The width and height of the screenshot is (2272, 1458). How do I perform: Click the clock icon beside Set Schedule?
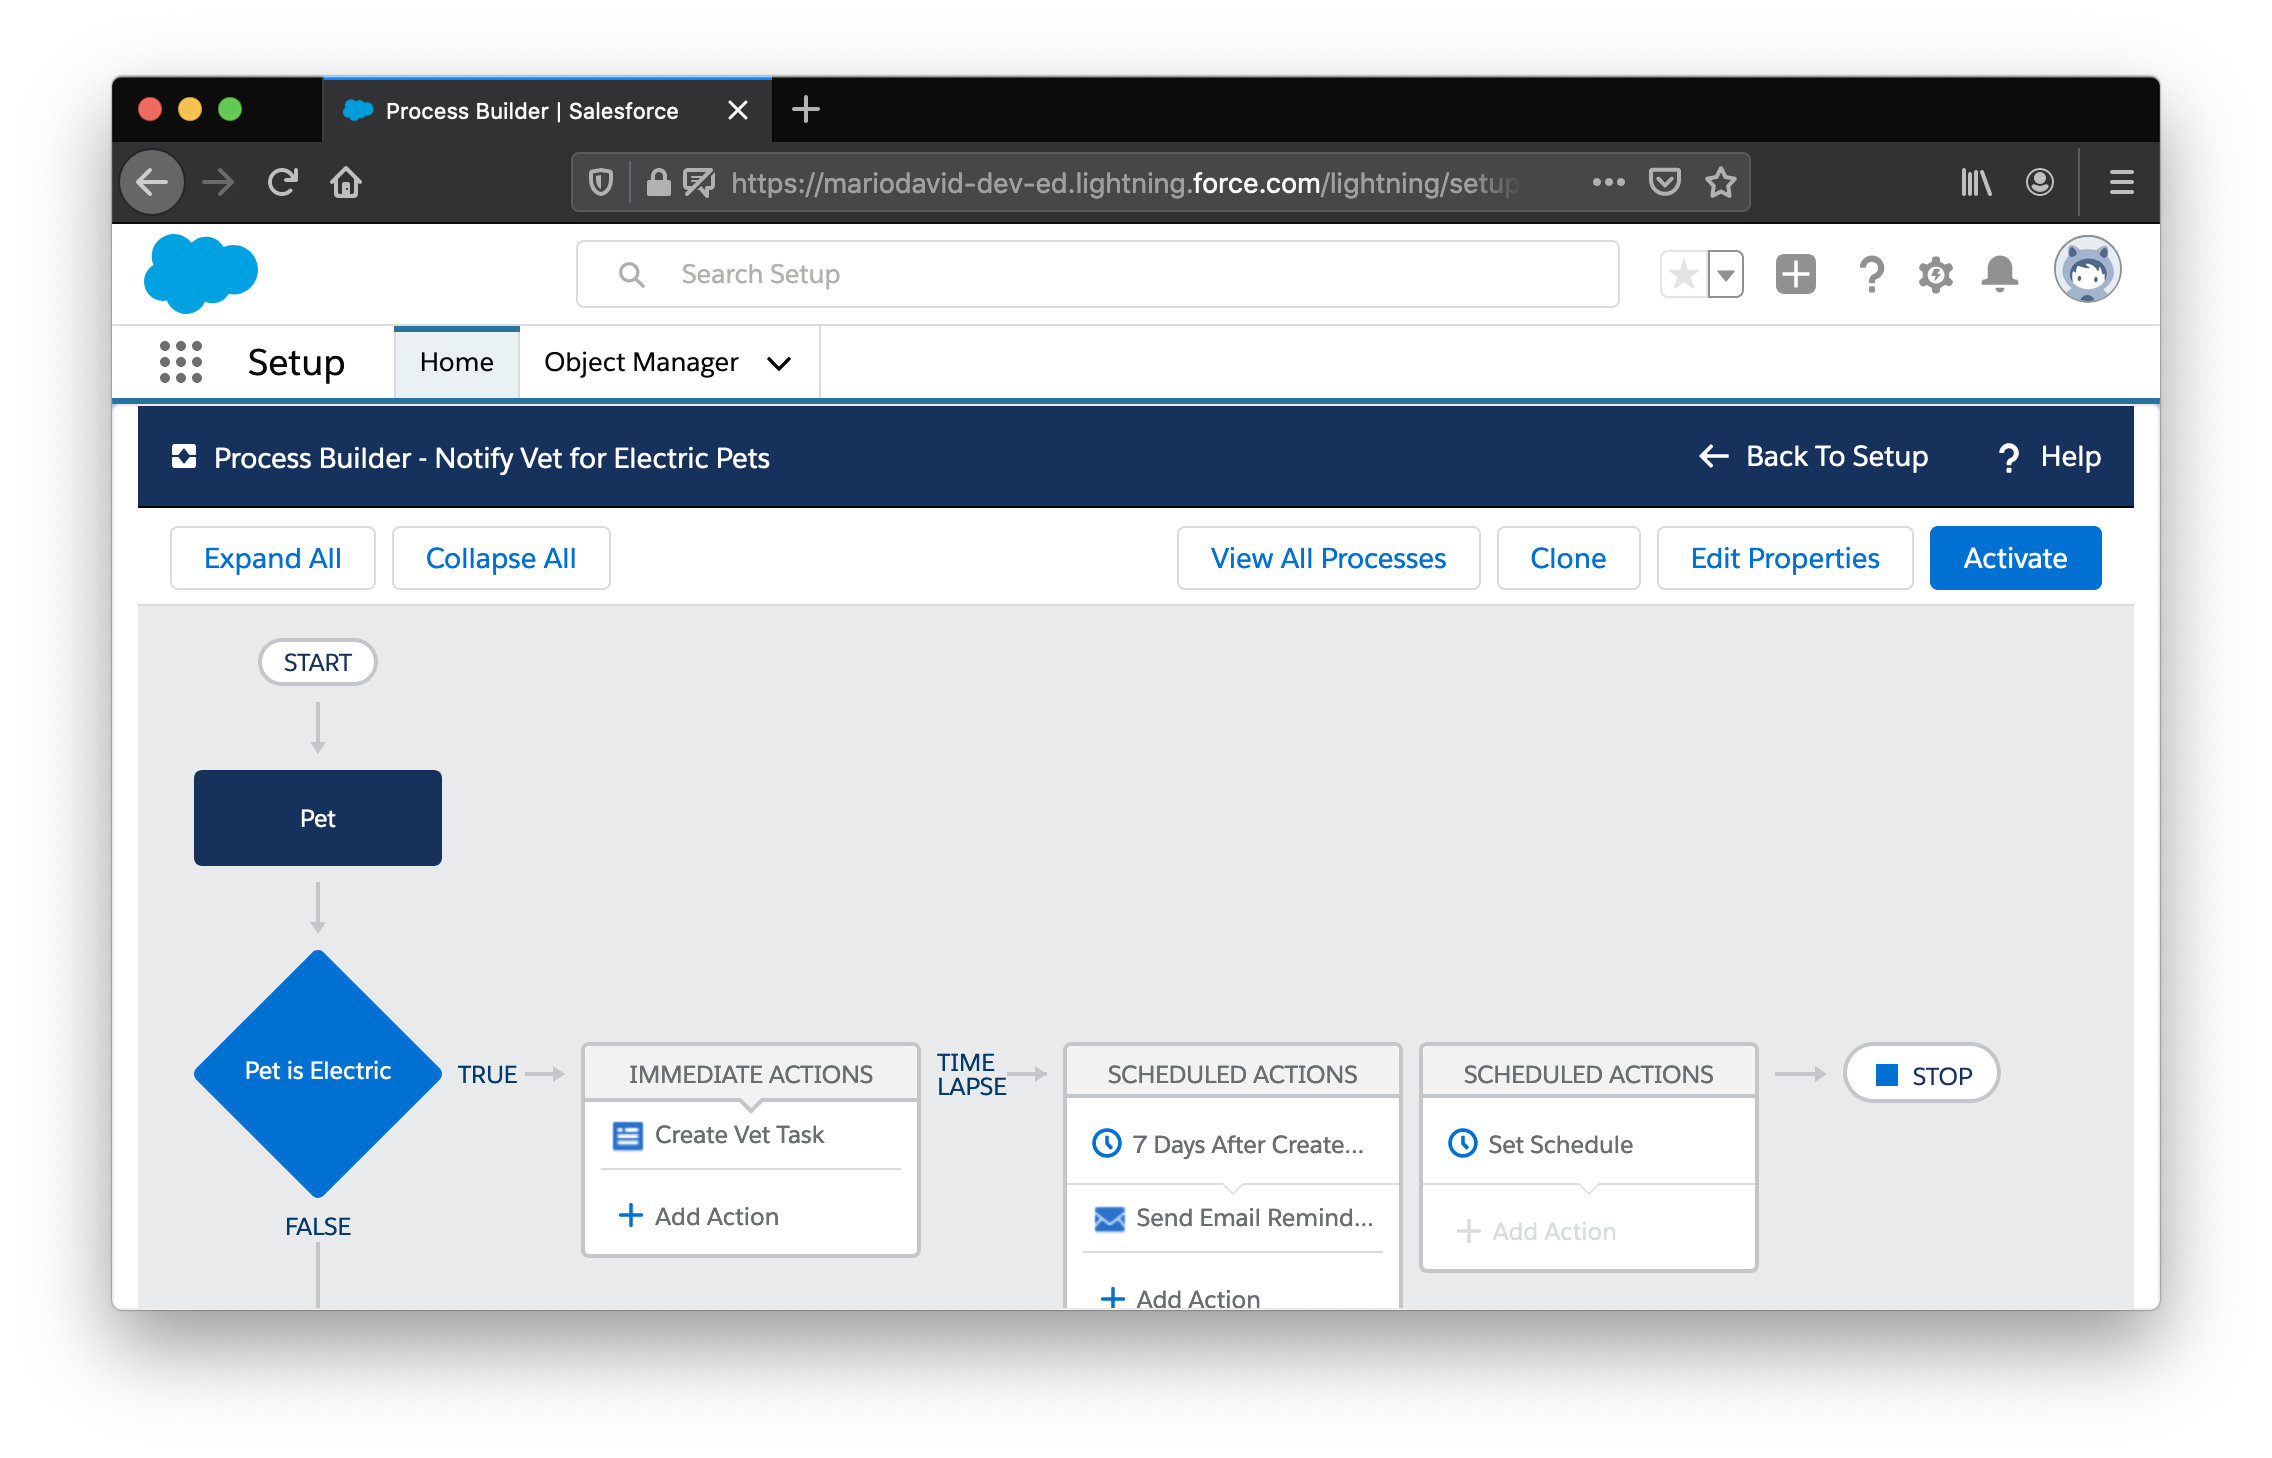tap(1462, 1143)
